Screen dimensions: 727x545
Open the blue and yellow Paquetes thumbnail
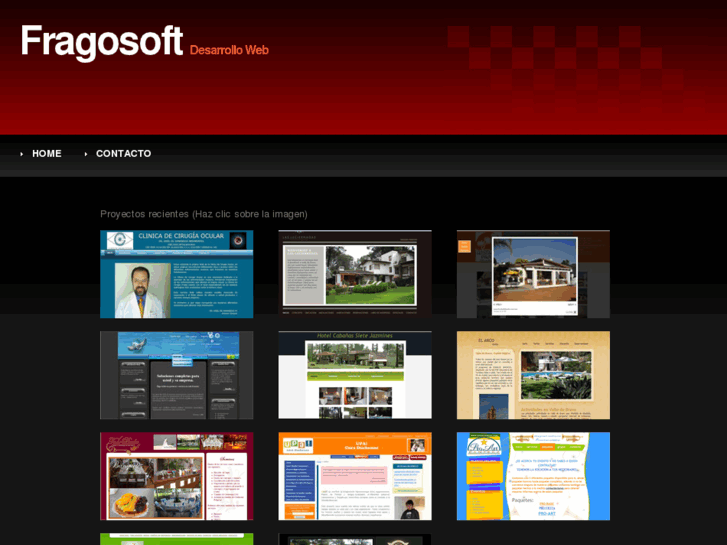pyautogui.click(x=533, y=476)
